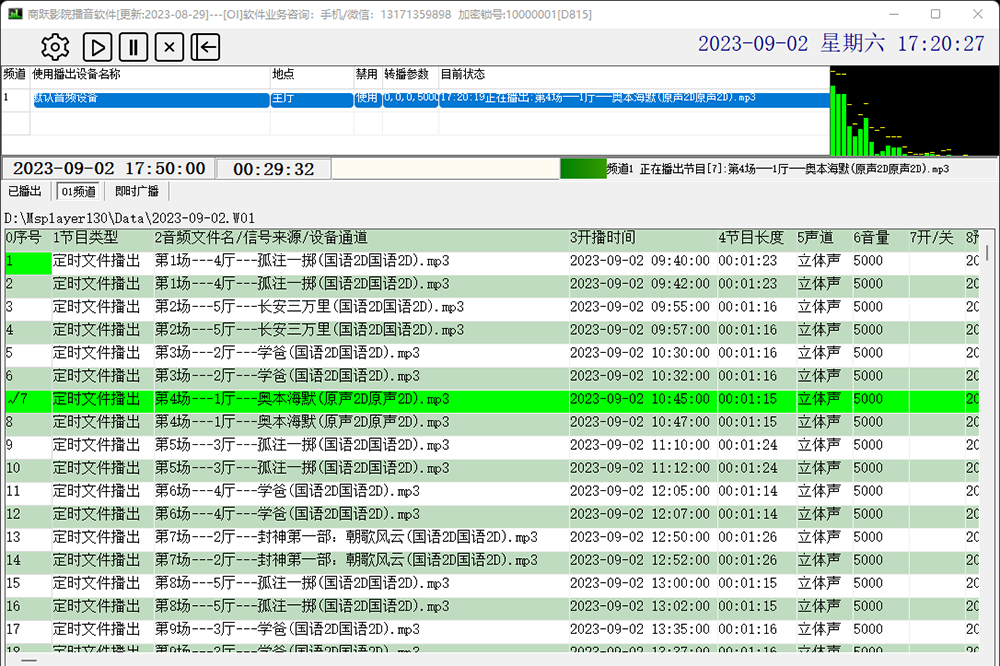
Task: Click the 0,0,0,5000 relay parameter cell
Action: click(410, 99)
